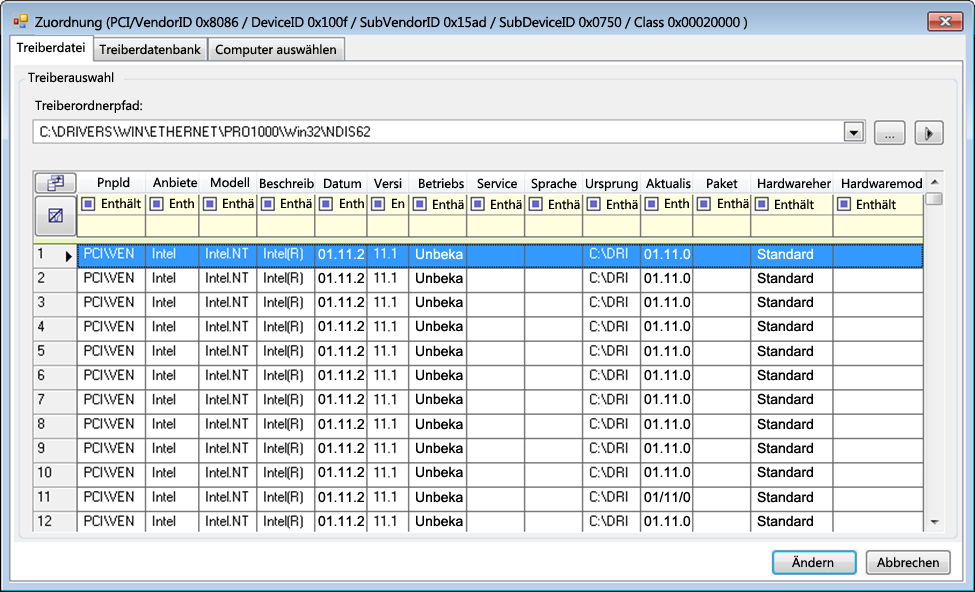This screenshot has height=592, width=975.
Task: Click the Treiberordnerpfad path text field
Action: point(438,132)
